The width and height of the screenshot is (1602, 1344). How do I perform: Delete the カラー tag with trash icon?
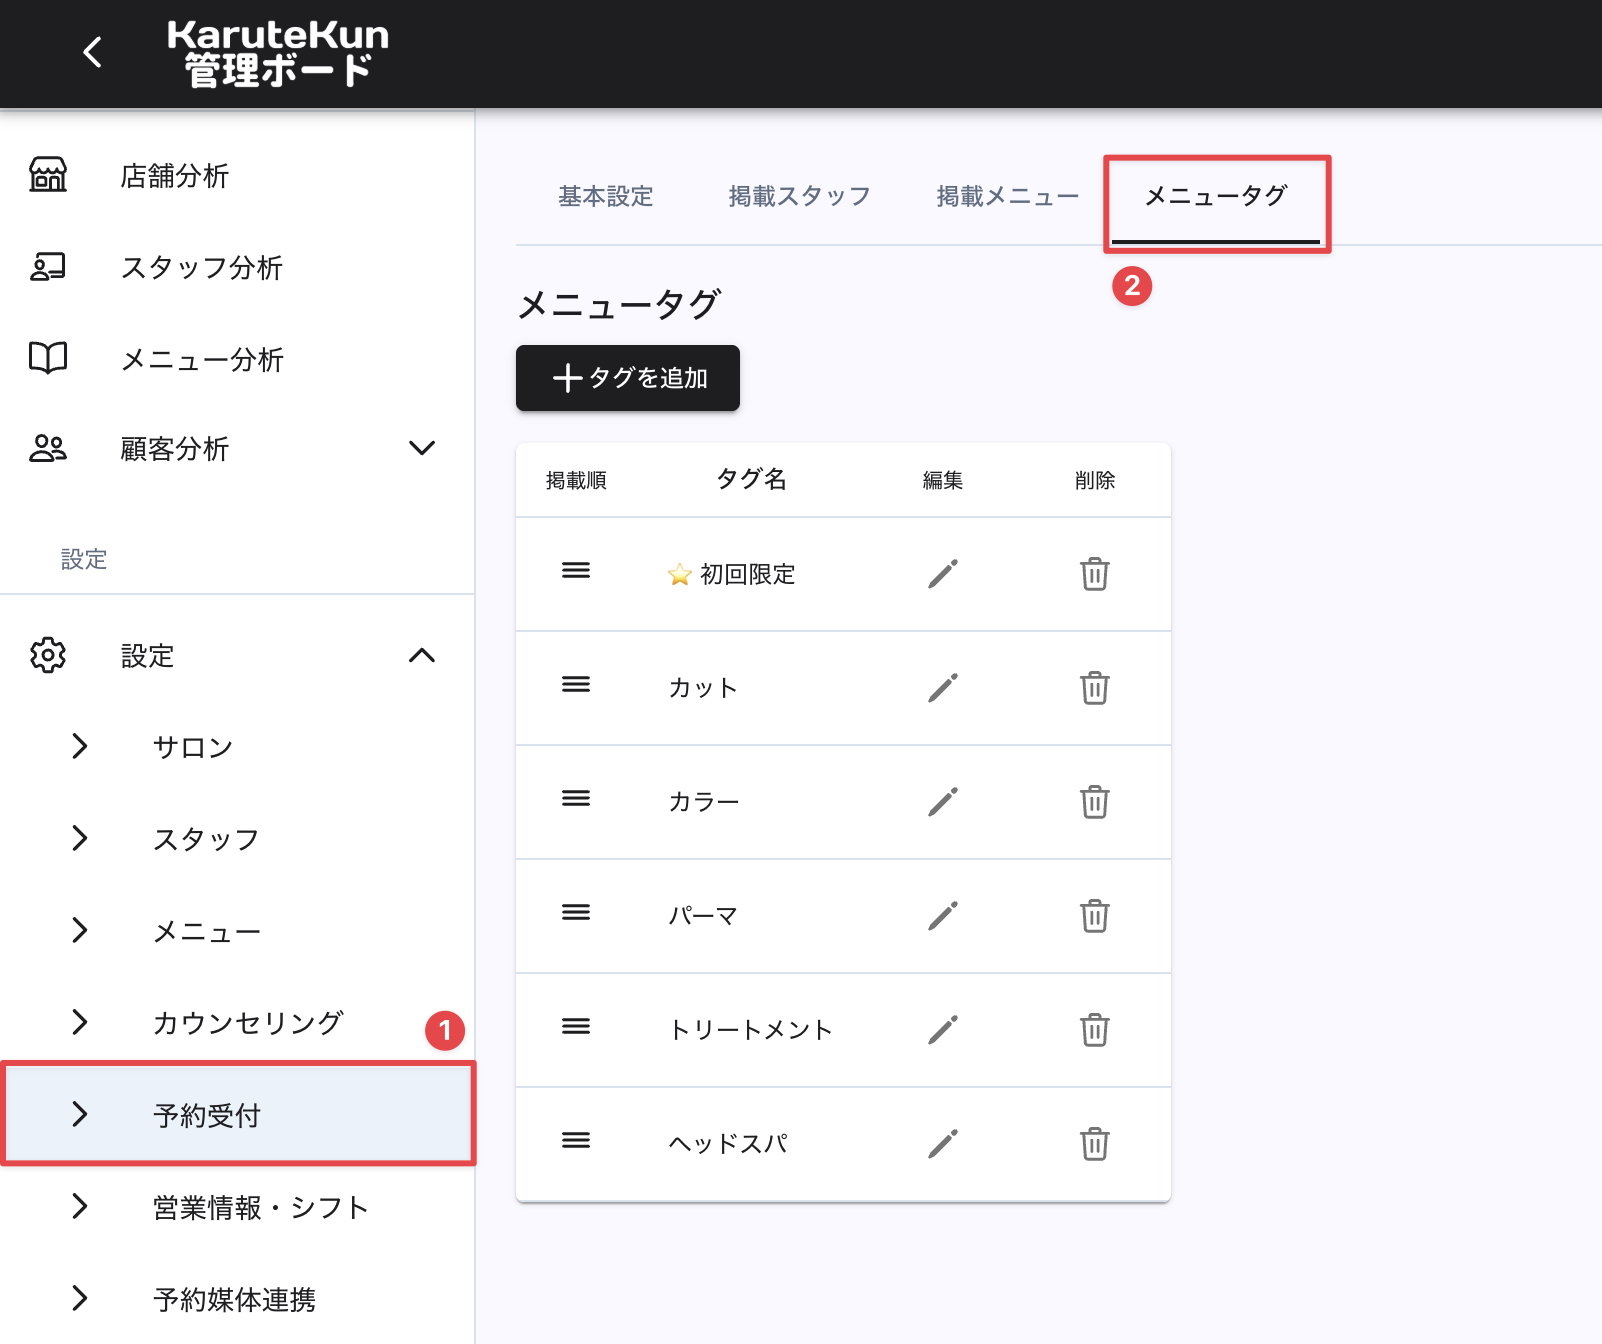pos(1095,802)
